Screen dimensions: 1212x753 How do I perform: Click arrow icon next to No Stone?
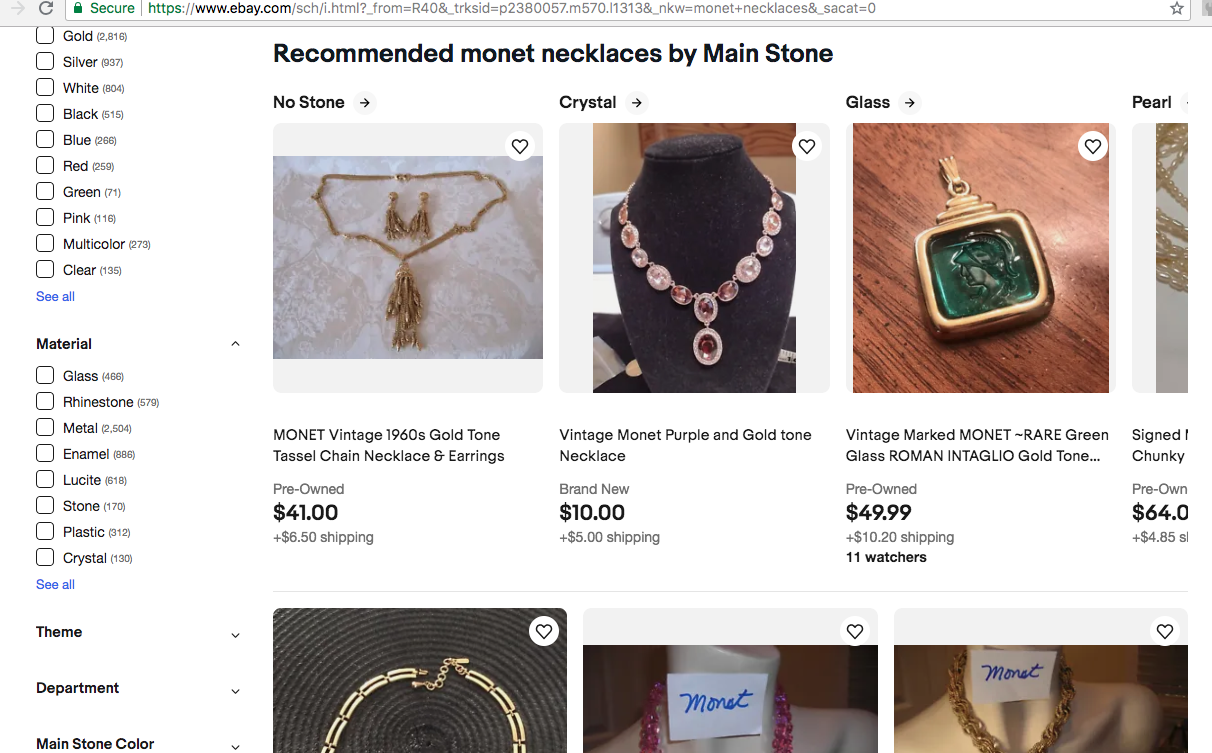[365, 102]
